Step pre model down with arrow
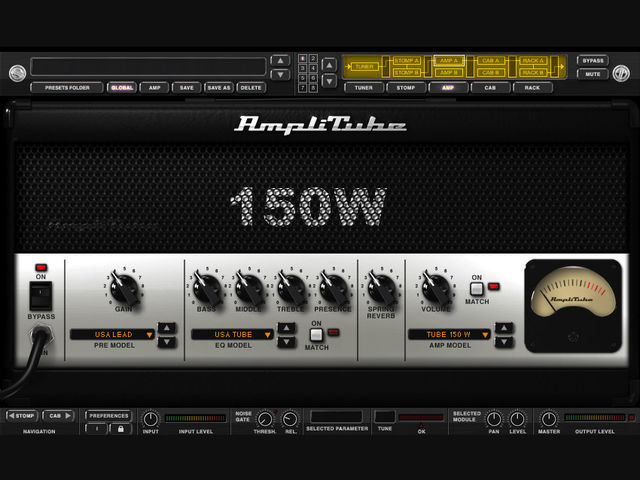The image size is (640, 480). [x=167, y=342]
